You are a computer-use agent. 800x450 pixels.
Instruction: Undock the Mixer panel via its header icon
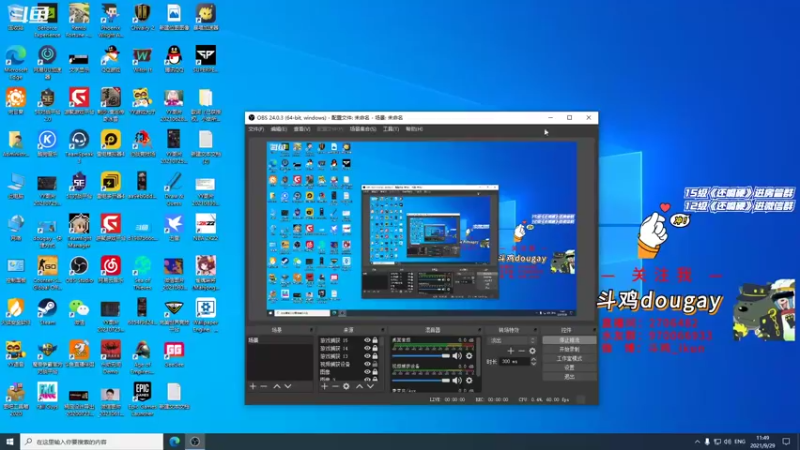click(x=479, y=330)
